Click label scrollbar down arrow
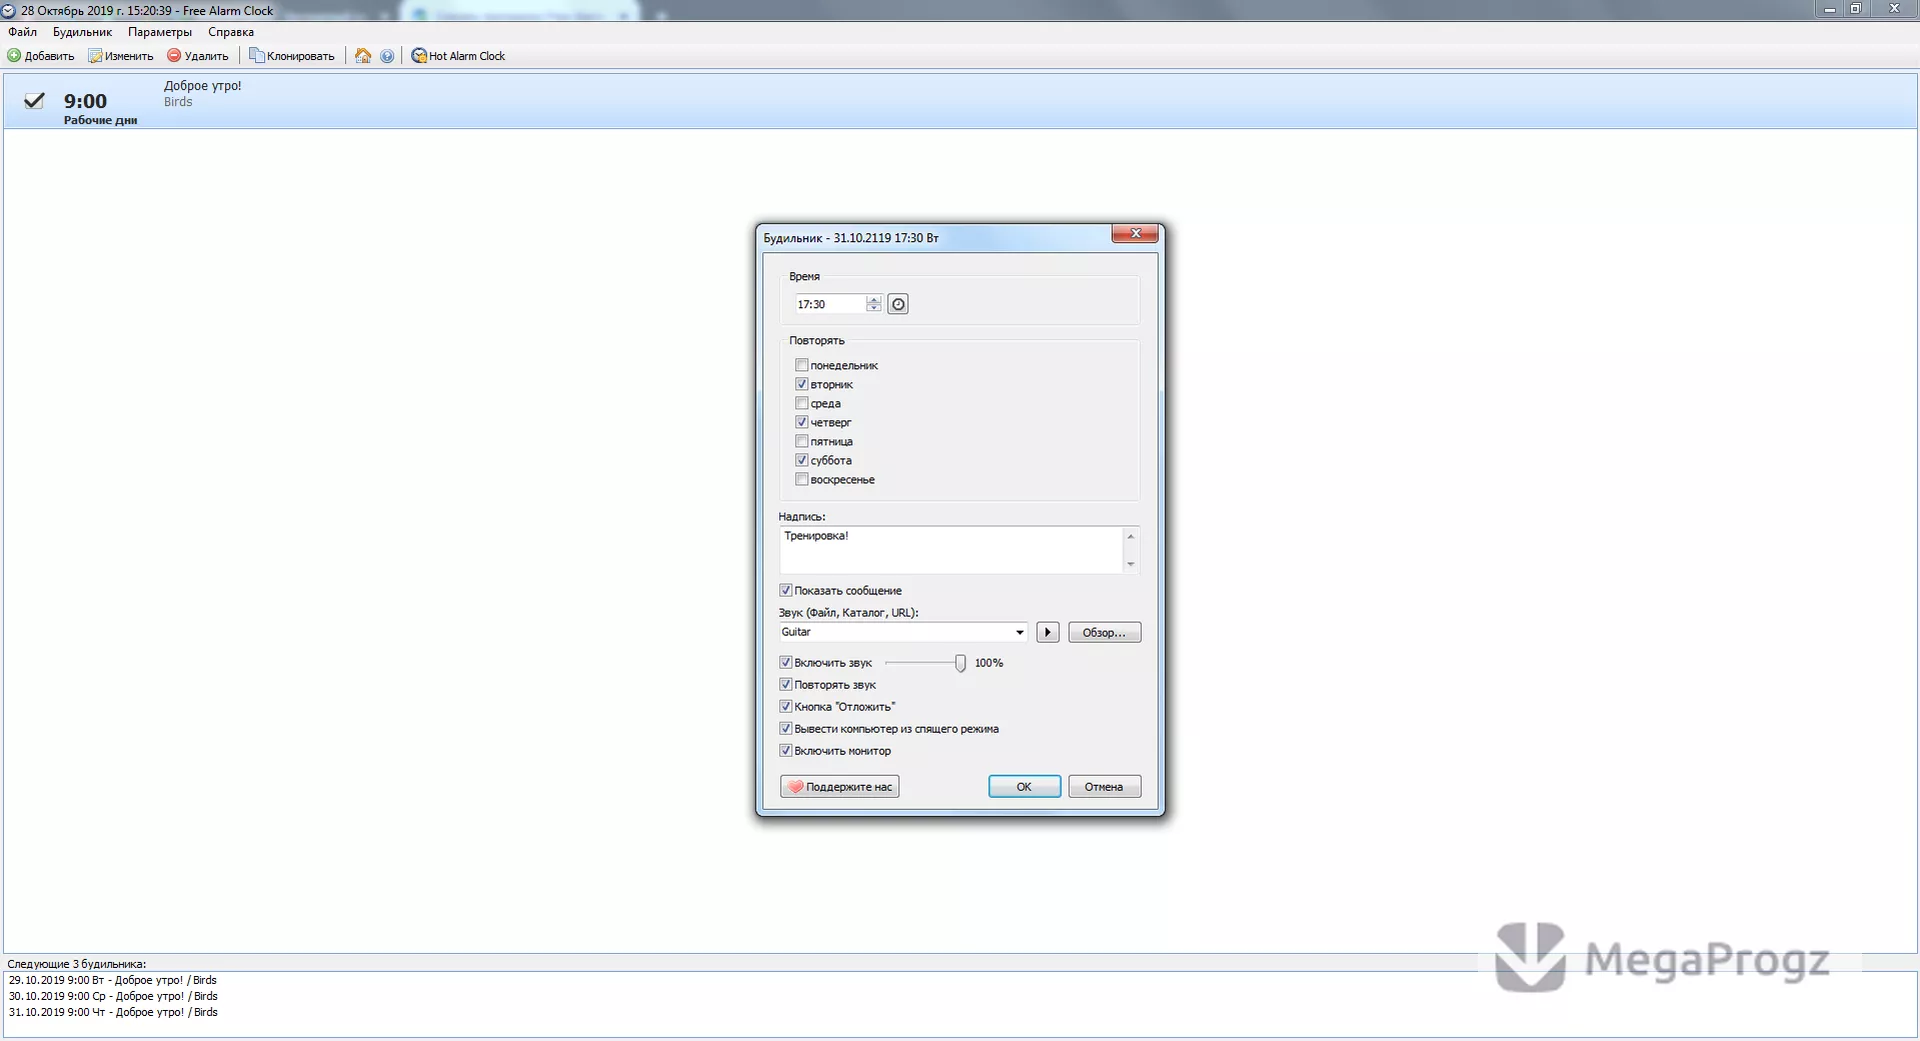 [1131, 564]
